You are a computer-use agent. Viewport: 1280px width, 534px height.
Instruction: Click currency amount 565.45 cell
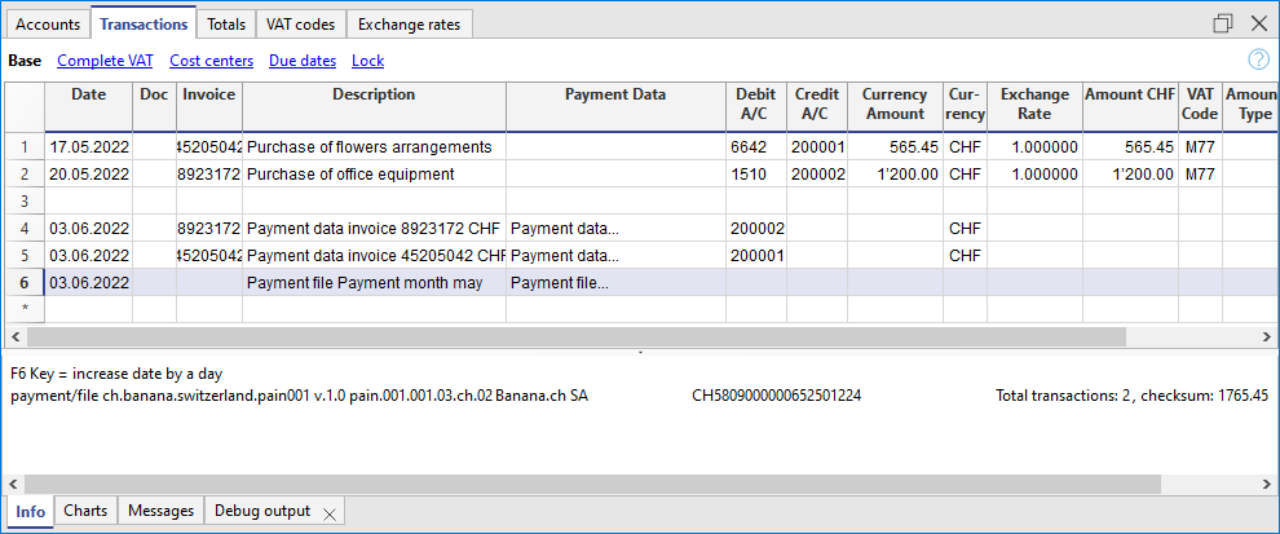895,147
